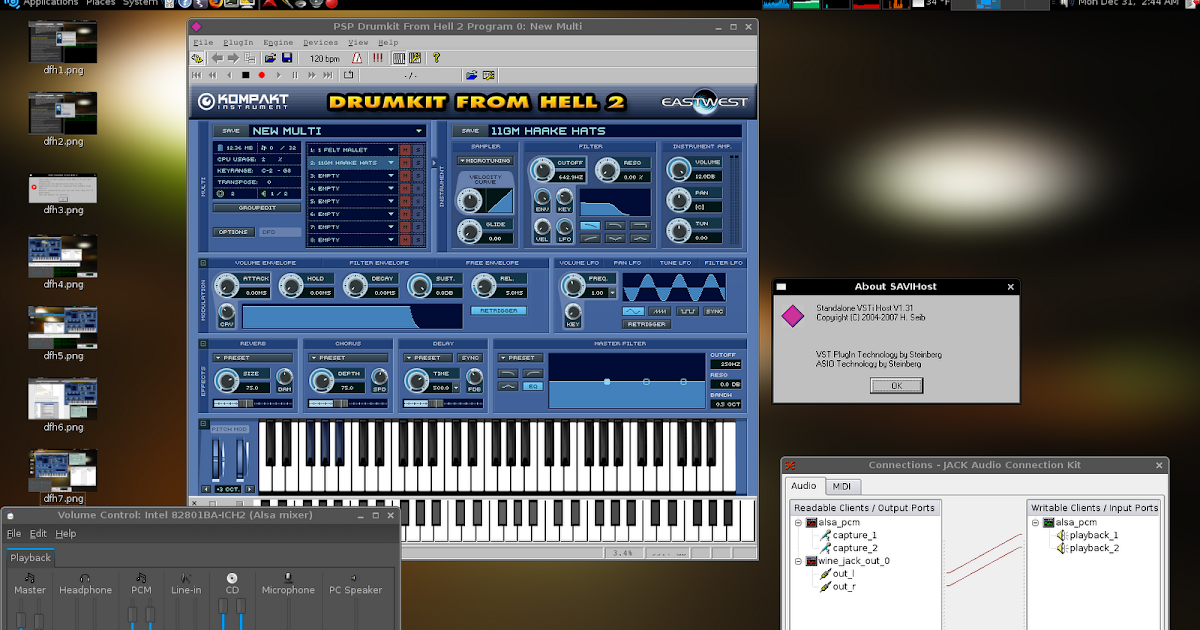Select the Record icon in the transport toolbar

[x=262, y=74]
